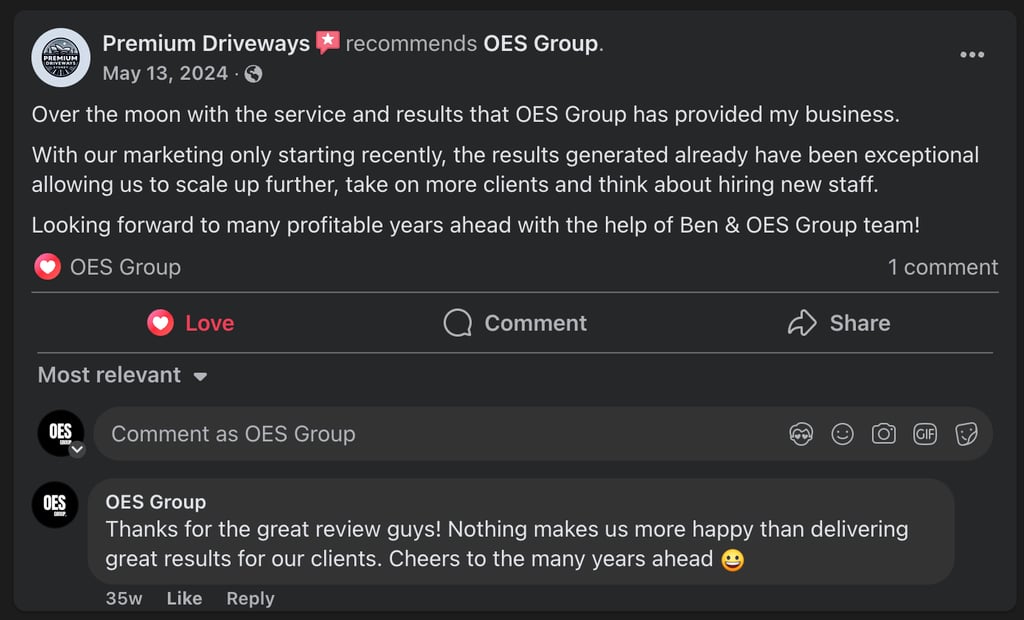Viewport: 1024px width, 620px height.
Task: Click the public globe audience icon
Action: click(x=254, y=74)
